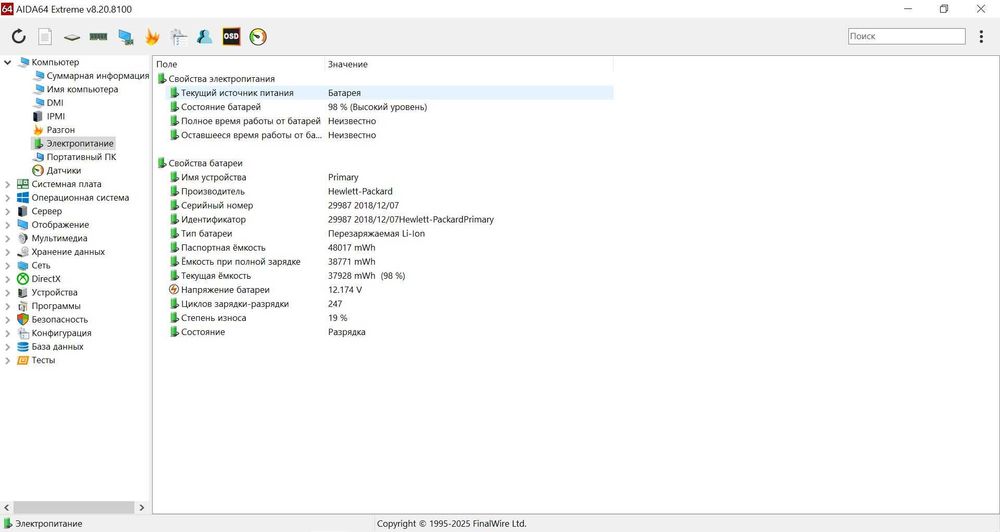Open the CPUID panel toolbar icon
The height and width of the screenshot is (532, 1000).
179,36
